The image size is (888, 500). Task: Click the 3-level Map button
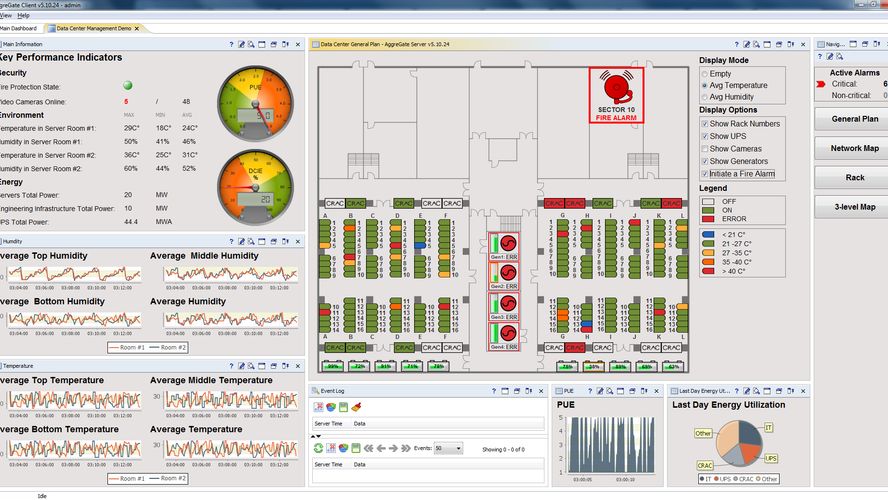click(853, 207)
